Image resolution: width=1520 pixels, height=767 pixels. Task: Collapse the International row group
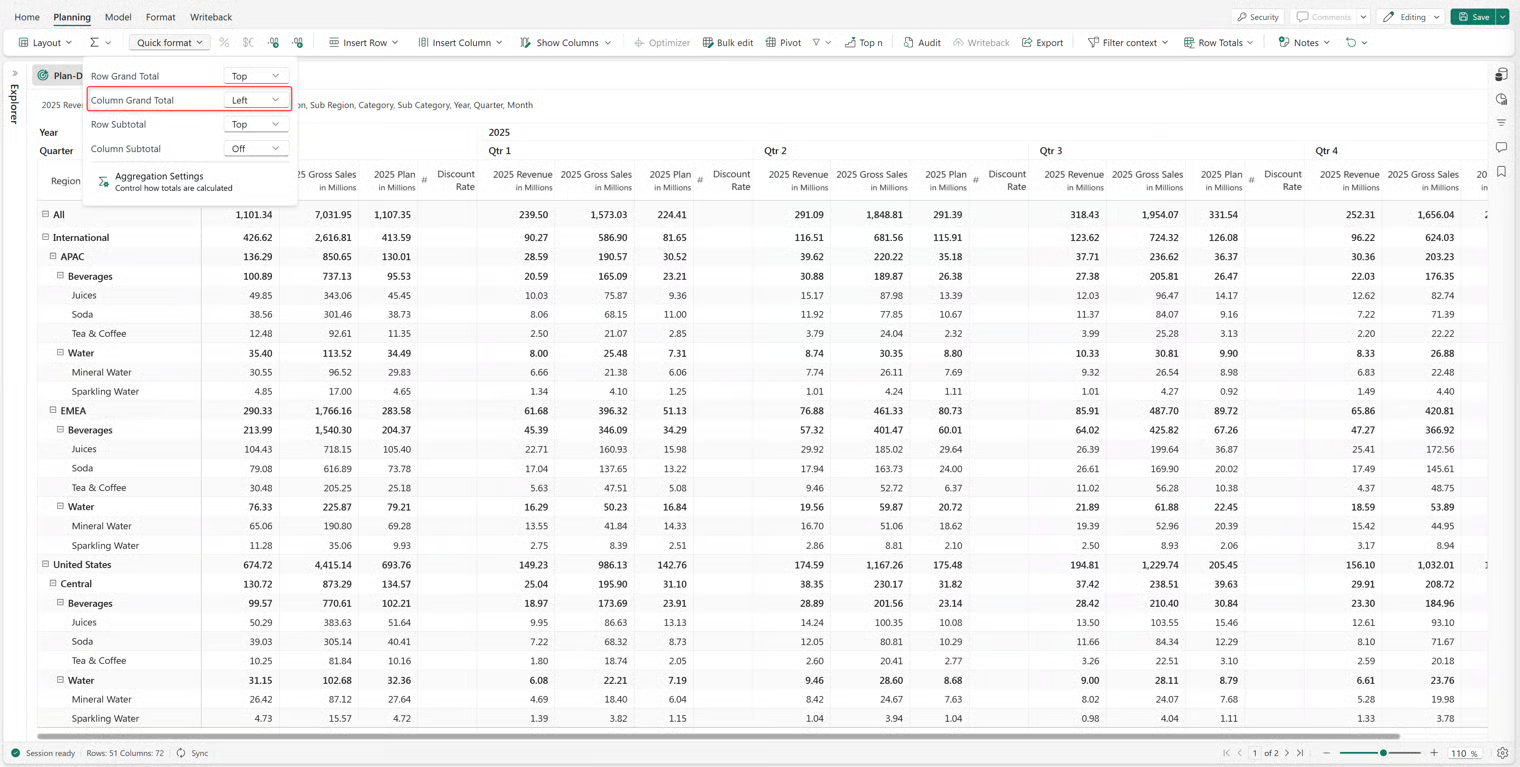[45, 237]
